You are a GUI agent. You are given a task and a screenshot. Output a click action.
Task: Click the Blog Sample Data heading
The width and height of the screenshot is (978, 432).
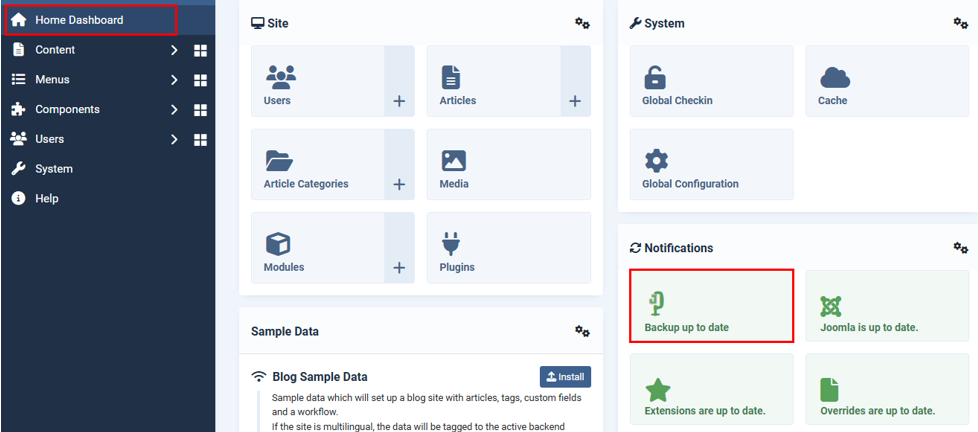[x=320, y=377]
